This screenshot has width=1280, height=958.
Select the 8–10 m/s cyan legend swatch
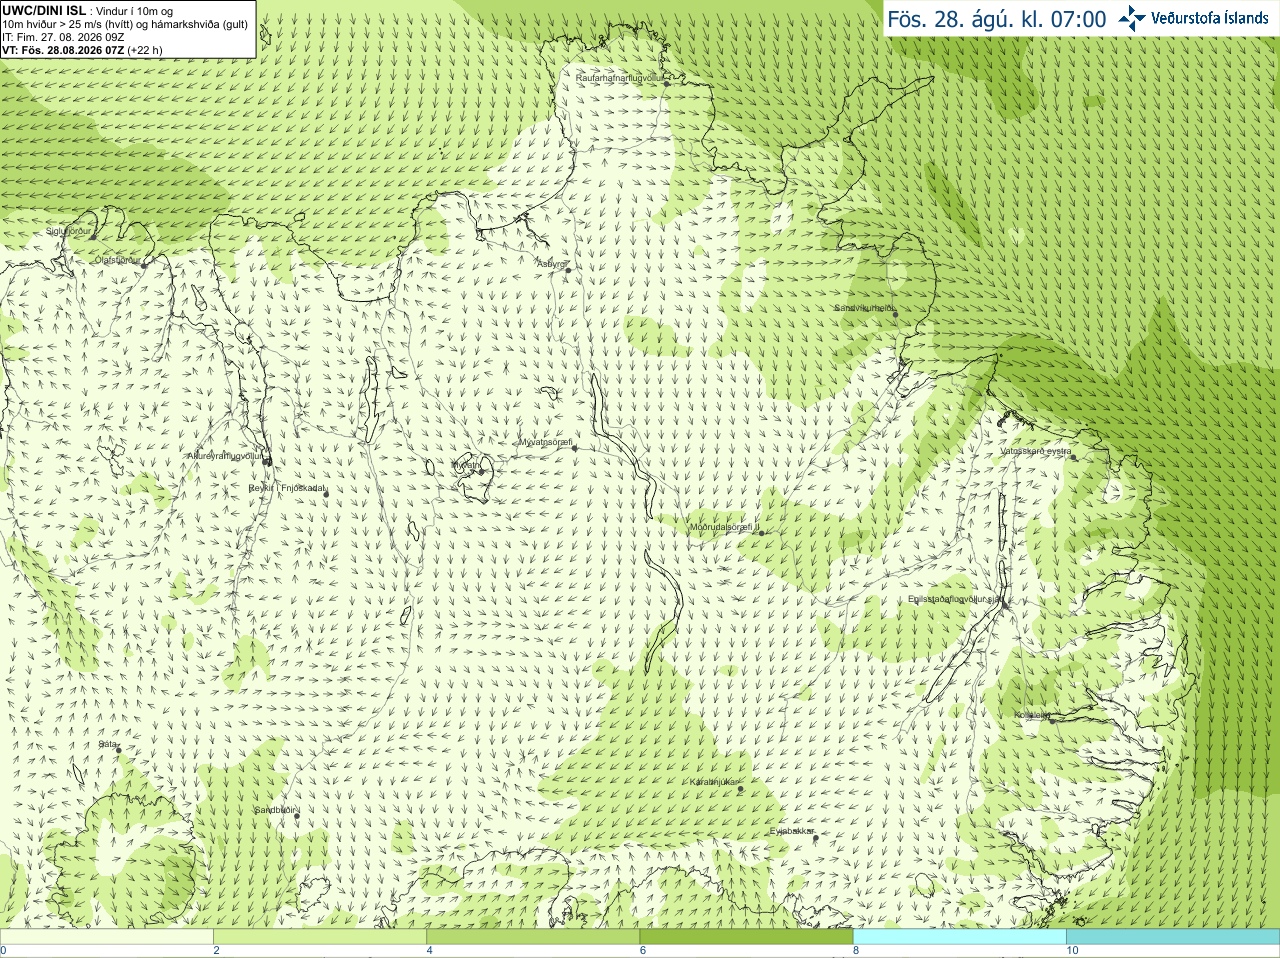click(x=959, y=937)
